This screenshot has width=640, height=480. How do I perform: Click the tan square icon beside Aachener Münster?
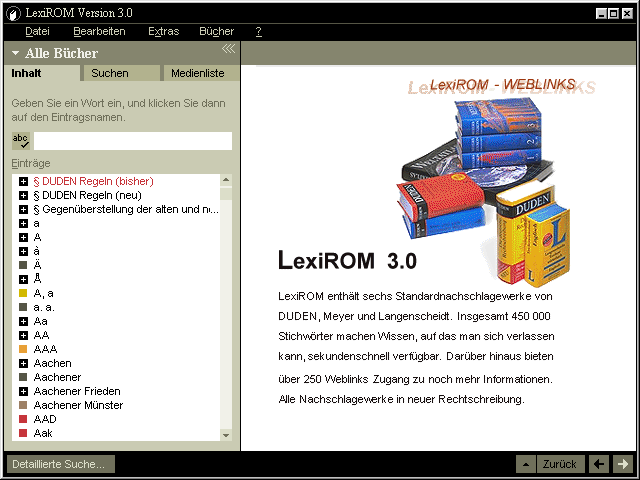[23, 405]
